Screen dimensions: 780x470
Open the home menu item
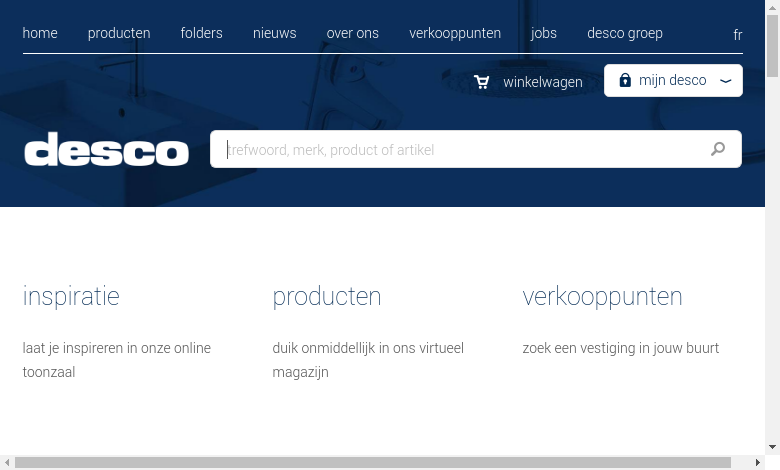click(40, 33)
